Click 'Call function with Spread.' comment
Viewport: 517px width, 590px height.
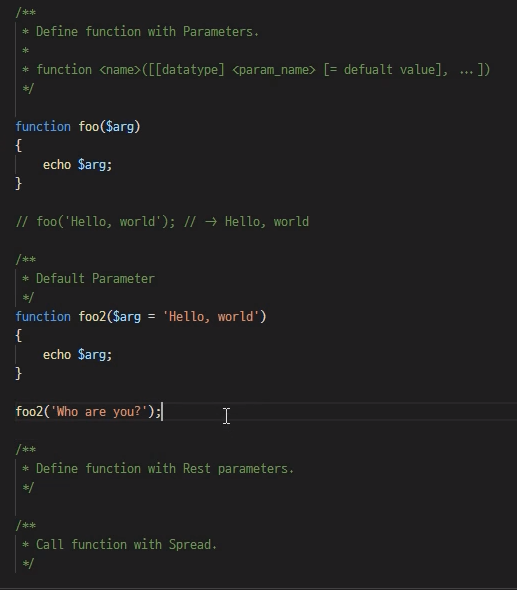pos(126,545)
